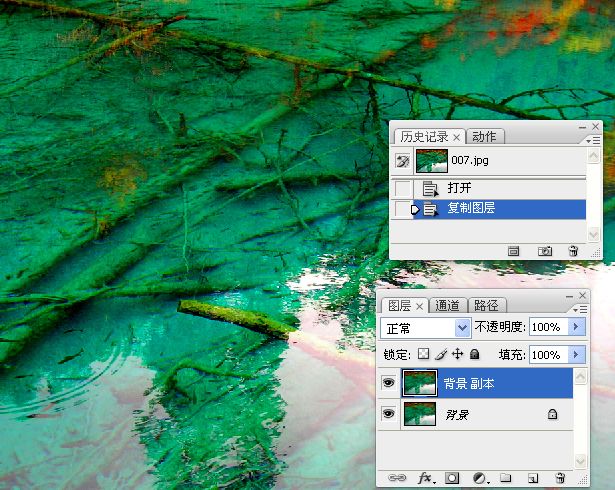Open the History panel options menu
Screen dimensions: 615x490
coord(593,140)
